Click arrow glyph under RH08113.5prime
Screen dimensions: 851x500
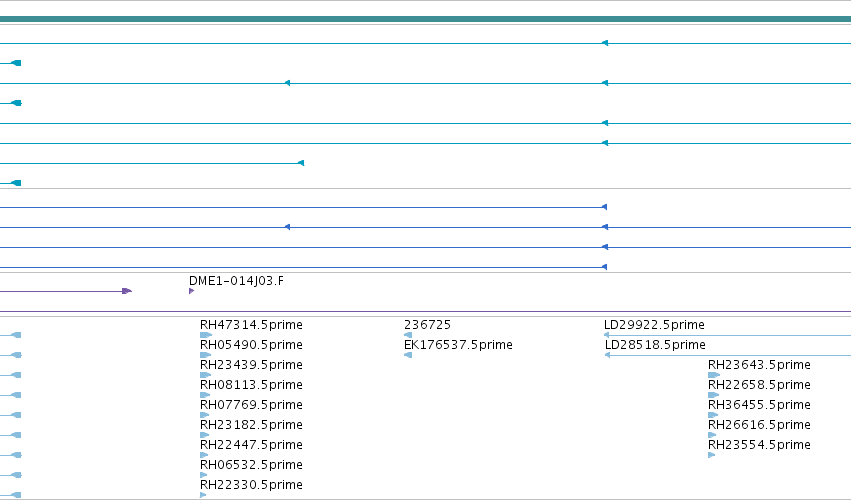(205, 395)
